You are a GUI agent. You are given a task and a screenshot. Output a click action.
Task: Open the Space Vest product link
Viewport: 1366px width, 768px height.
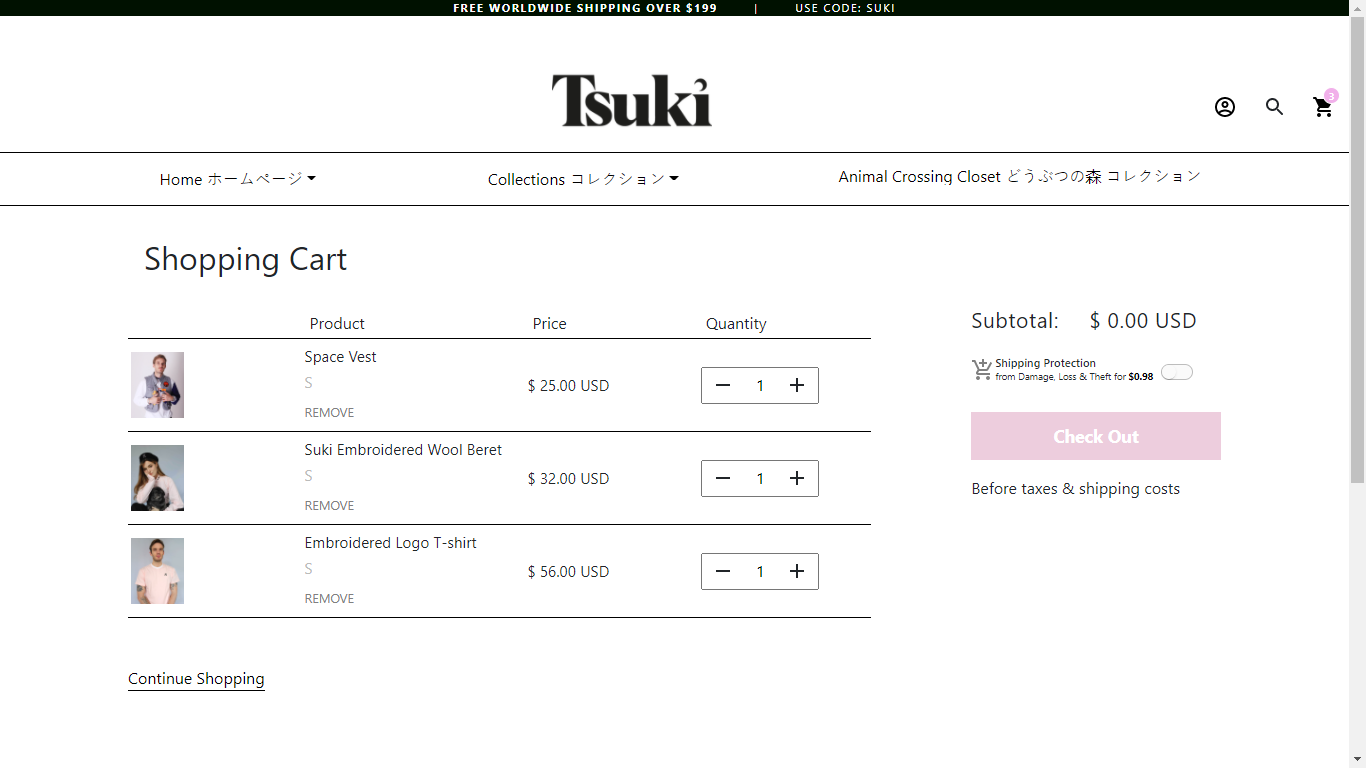pyautogui.click(x=341, y=357)
